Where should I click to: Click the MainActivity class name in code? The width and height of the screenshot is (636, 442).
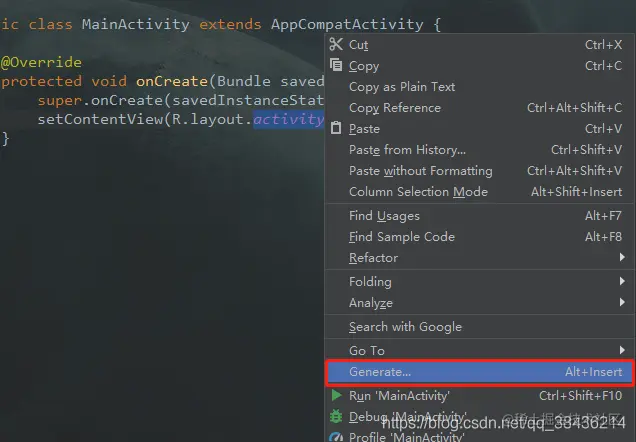pyautogui.click(x=135, y=24)
